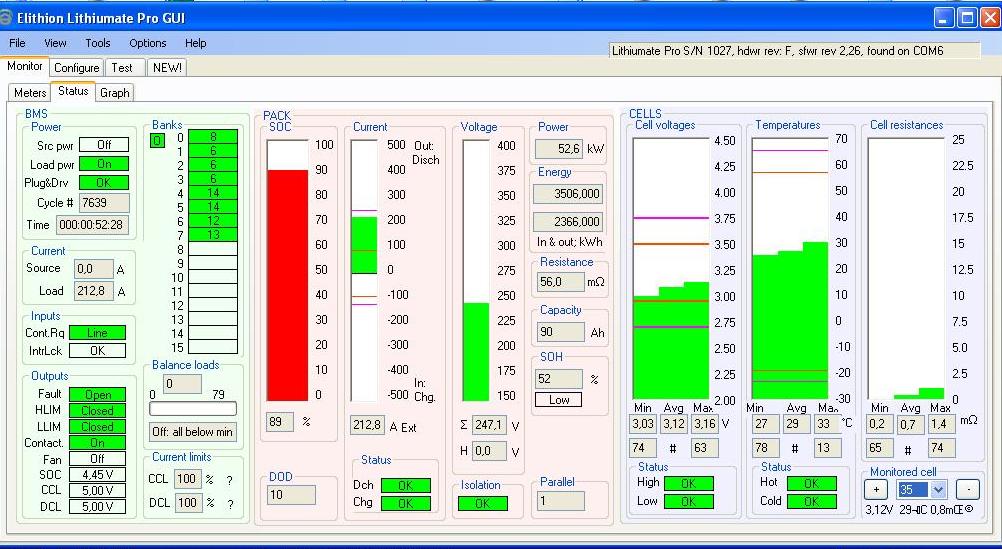The width and height of the screenshot is (1002, 549).
Task: Click the red SOC bar gauge
Action: coord(288,270)
